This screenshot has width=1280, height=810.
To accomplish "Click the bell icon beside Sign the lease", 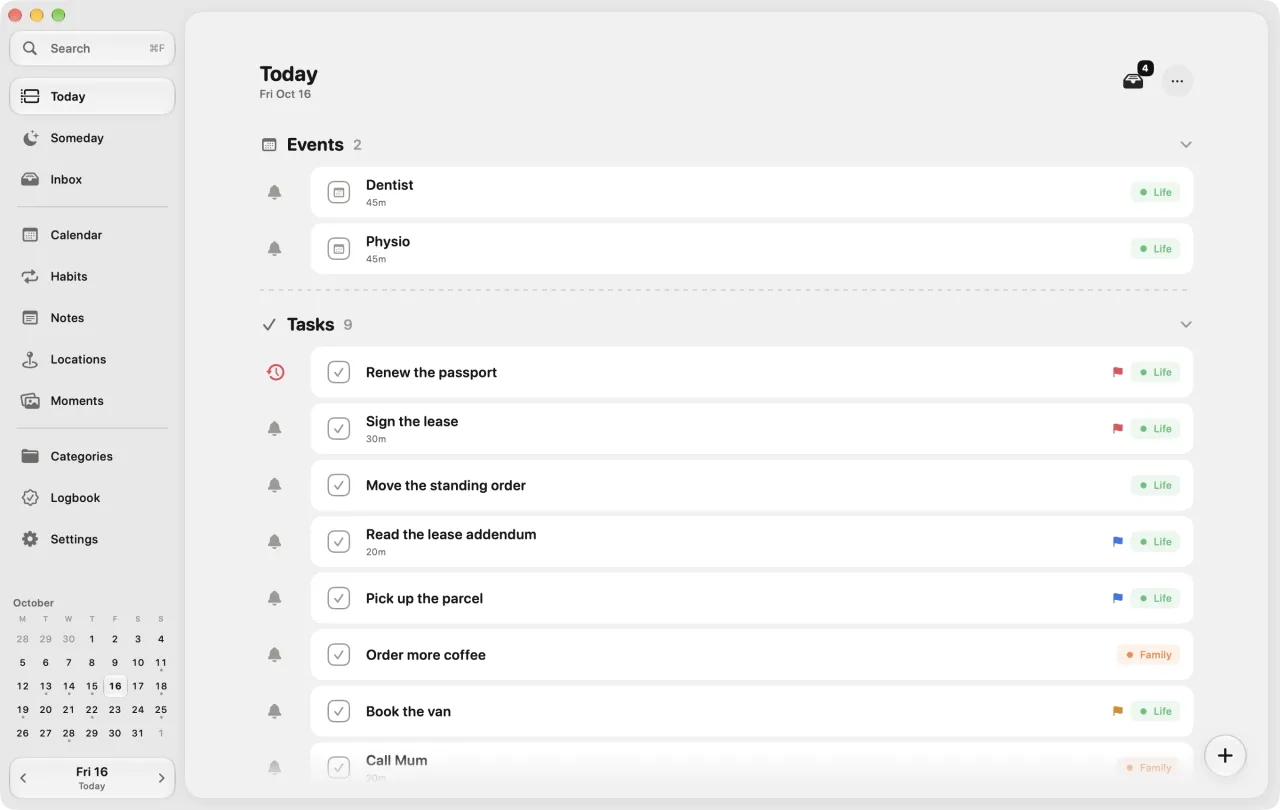I will coord(274,429).
